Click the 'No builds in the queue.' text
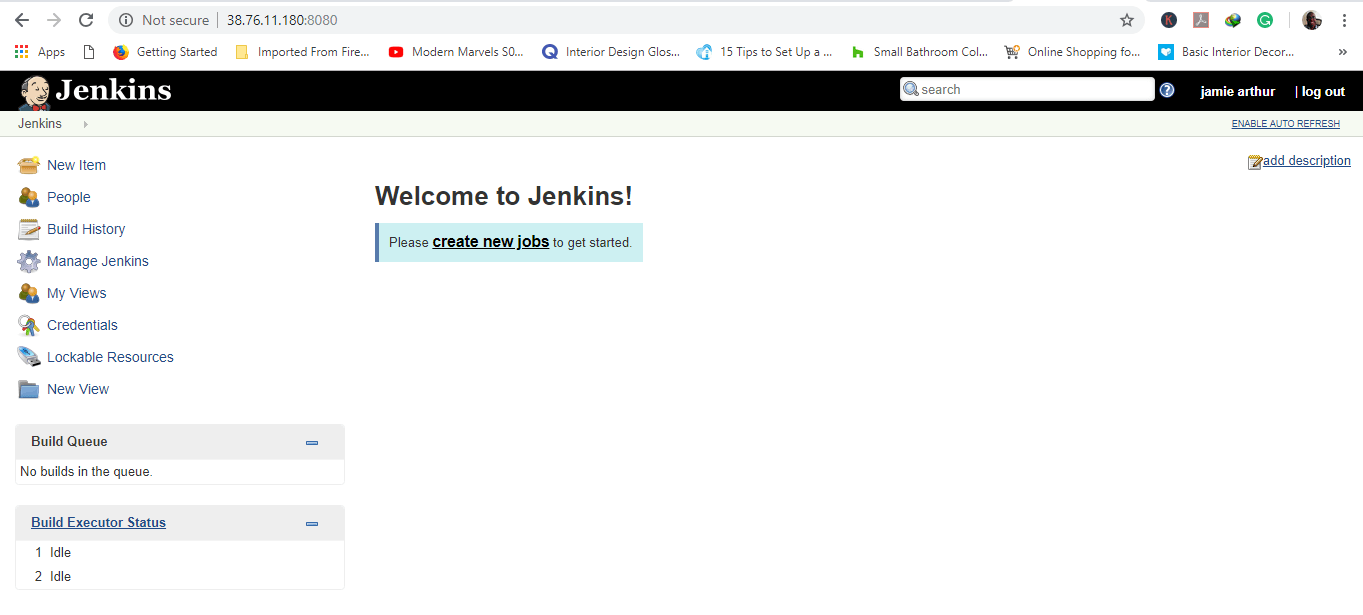This screenshot has width=1363, height=615. pos(86,471)
